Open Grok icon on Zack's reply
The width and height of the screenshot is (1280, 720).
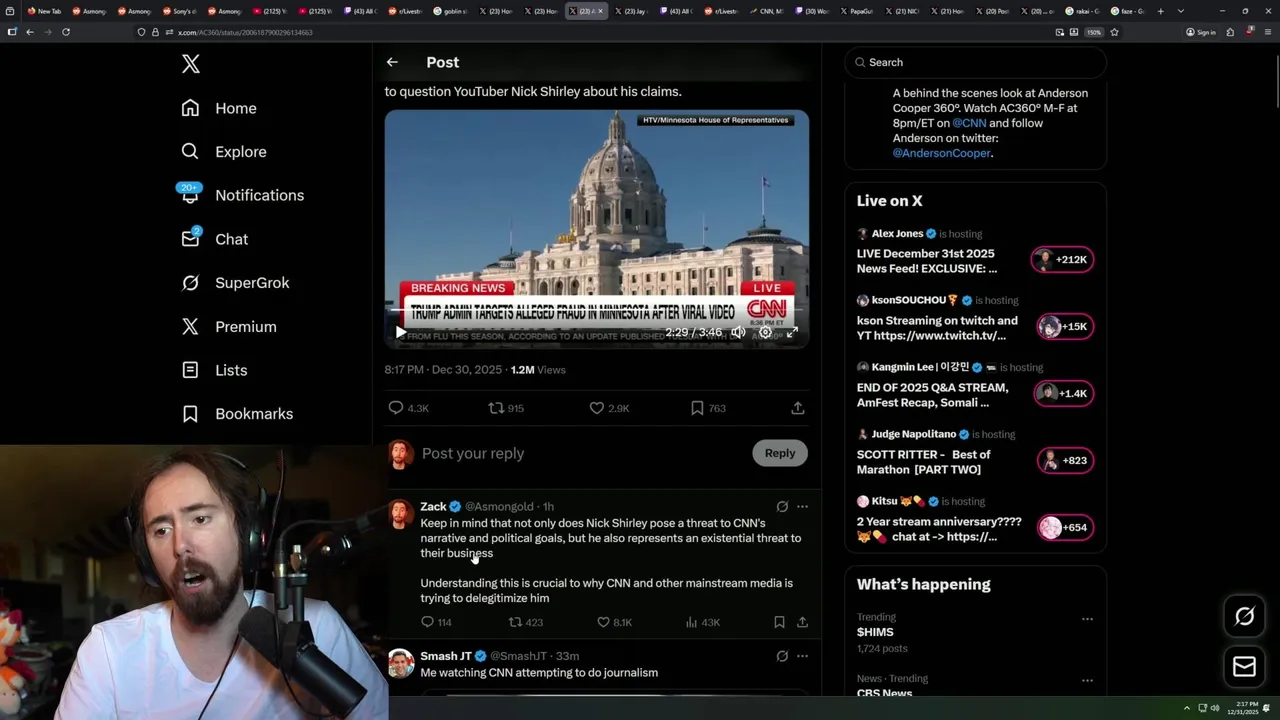782,507
